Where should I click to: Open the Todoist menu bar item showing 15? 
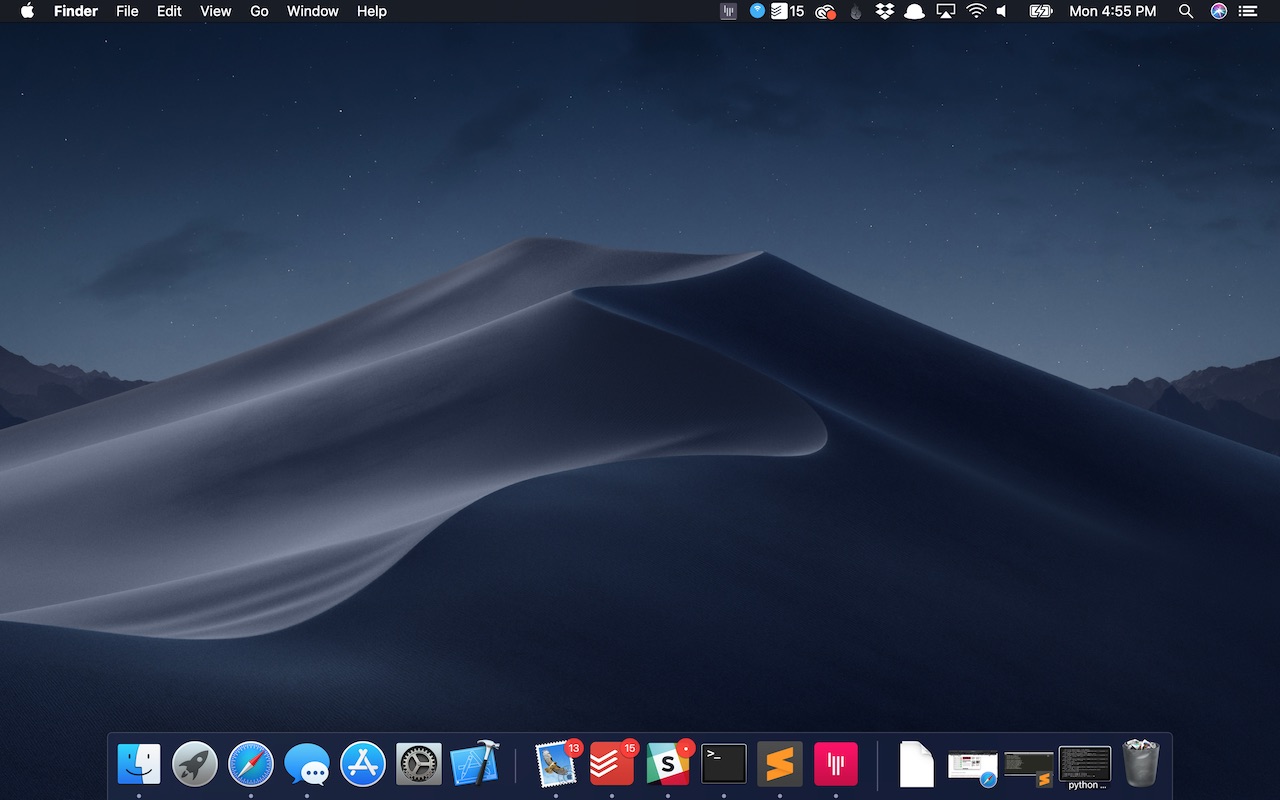click(787, 11)
